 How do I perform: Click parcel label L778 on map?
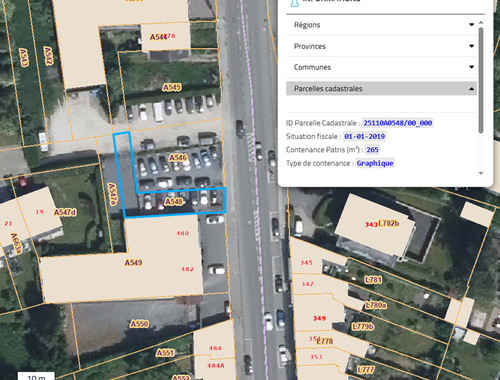point(325,341)
